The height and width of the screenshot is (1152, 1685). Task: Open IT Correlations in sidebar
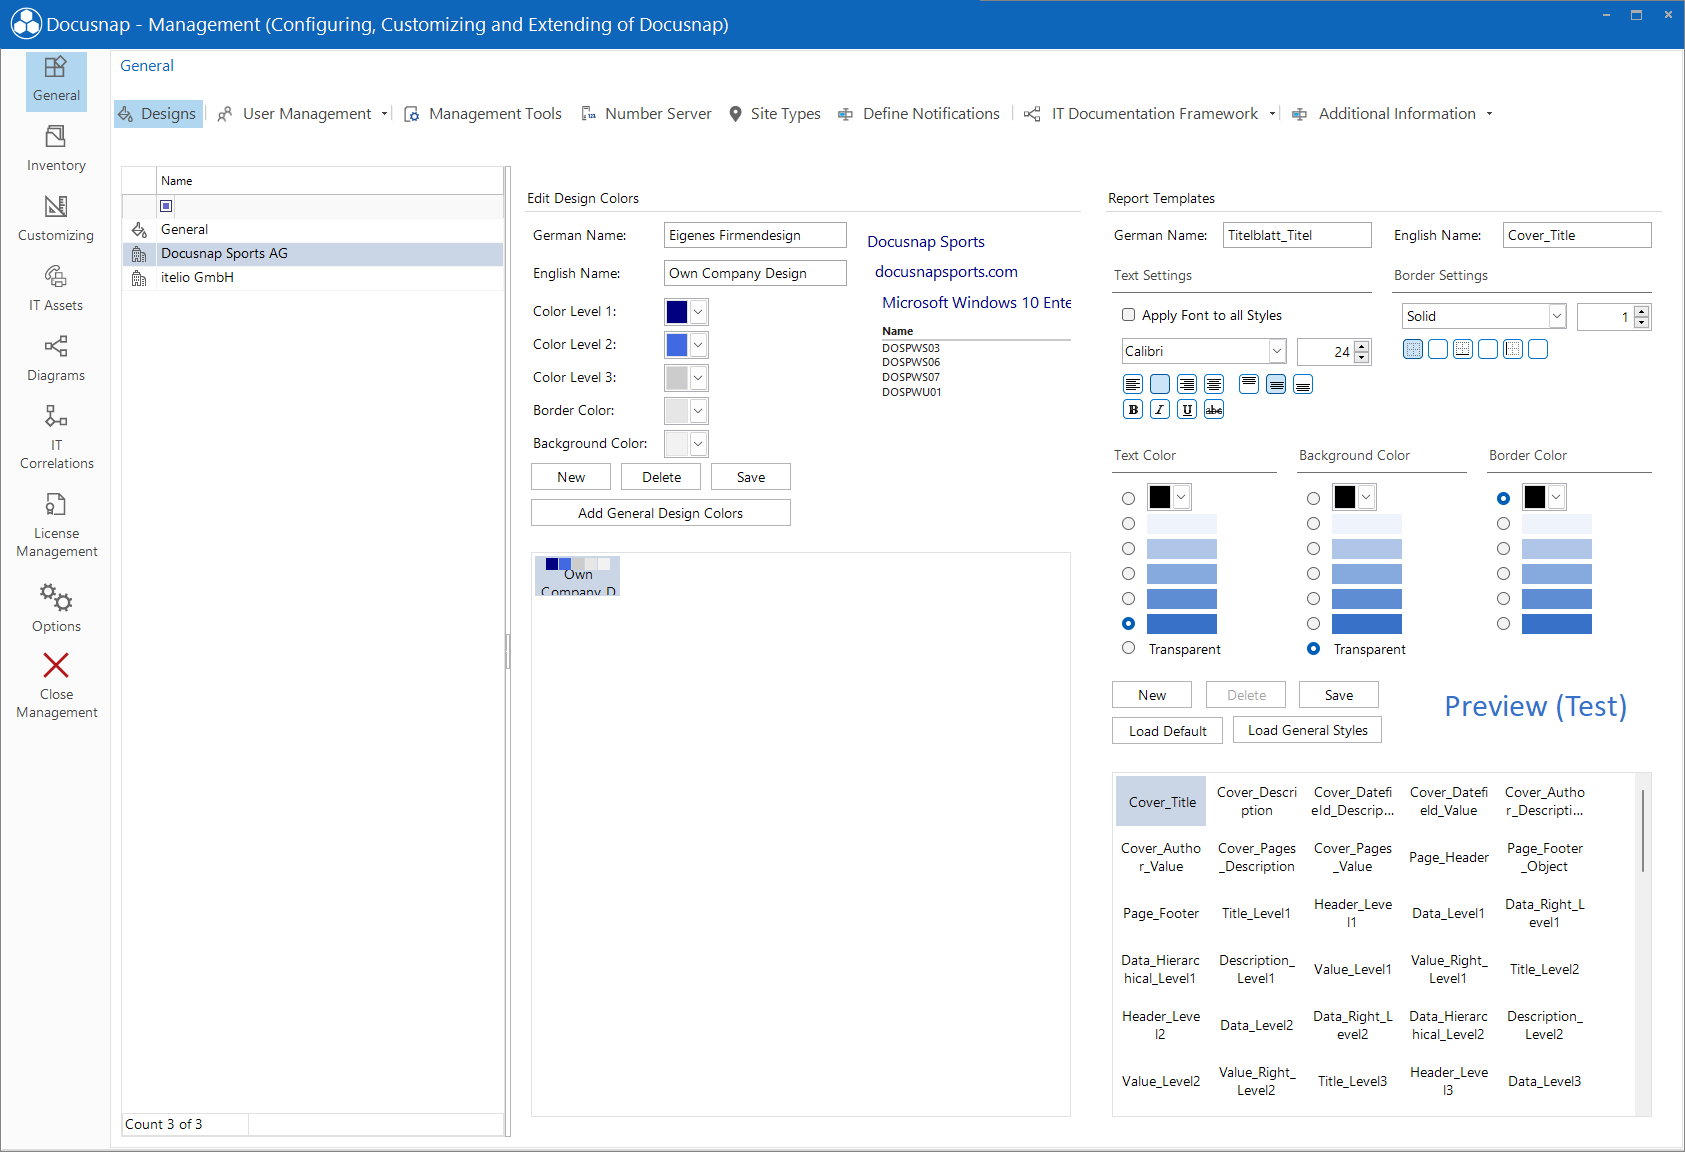(x=56, y=437)
